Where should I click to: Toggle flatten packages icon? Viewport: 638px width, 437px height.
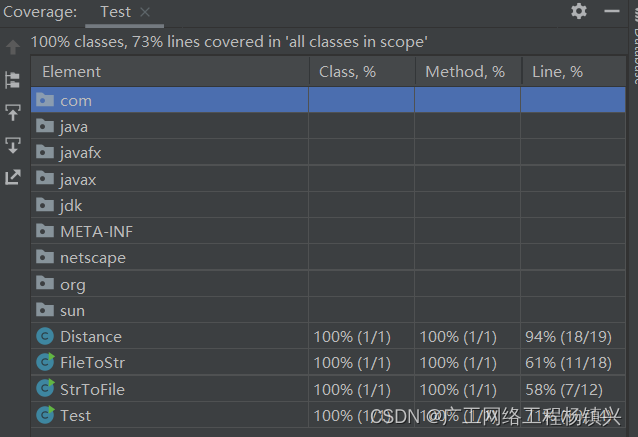click(13, 80)
